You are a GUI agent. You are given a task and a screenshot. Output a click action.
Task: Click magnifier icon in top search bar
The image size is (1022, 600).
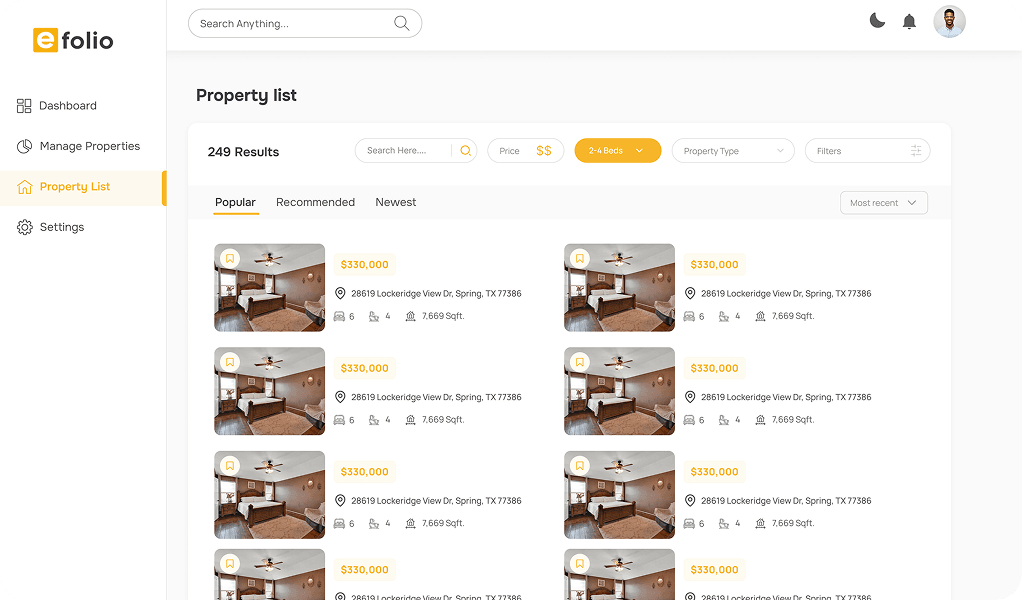[402, 23]
